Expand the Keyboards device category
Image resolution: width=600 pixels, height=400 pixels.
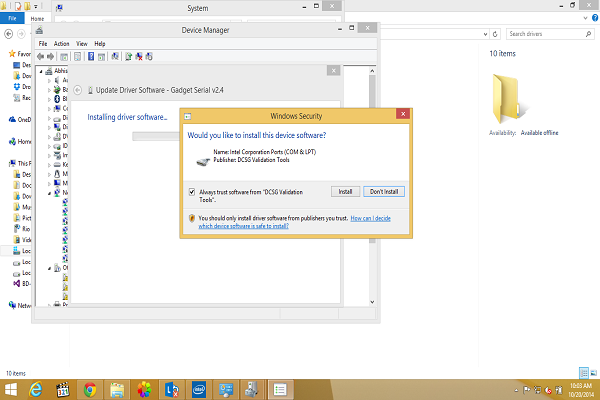(49, 165)
